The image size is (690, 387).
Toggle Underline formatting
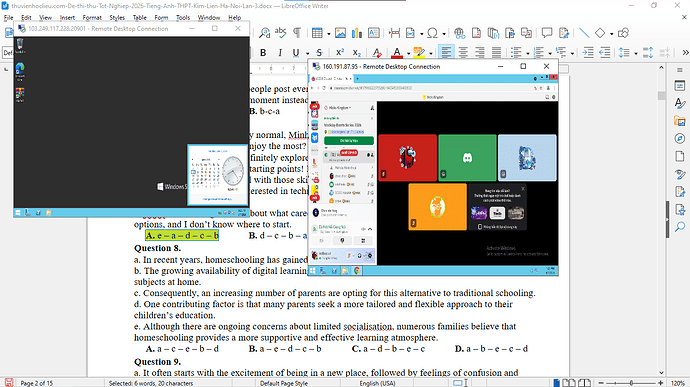point(296,53)
